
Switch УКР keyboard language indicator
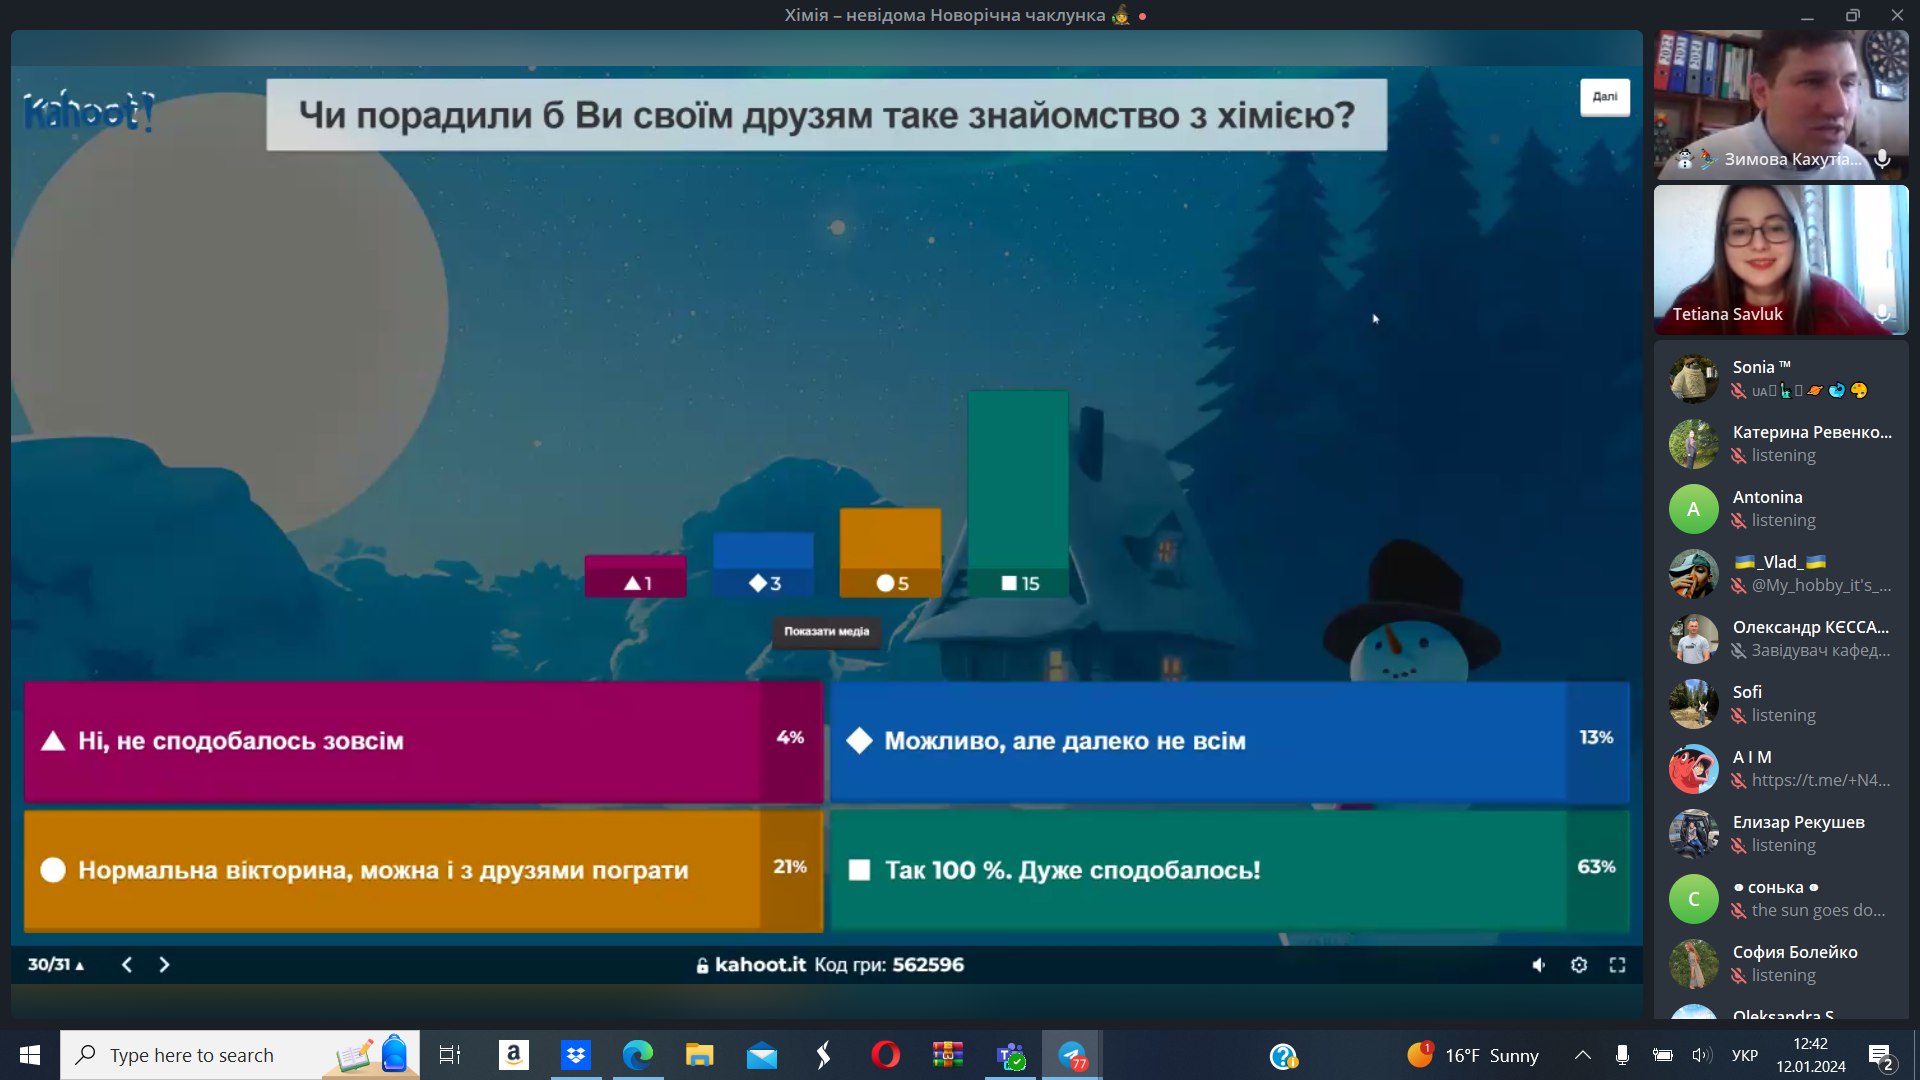[x=1744, y=1055]
